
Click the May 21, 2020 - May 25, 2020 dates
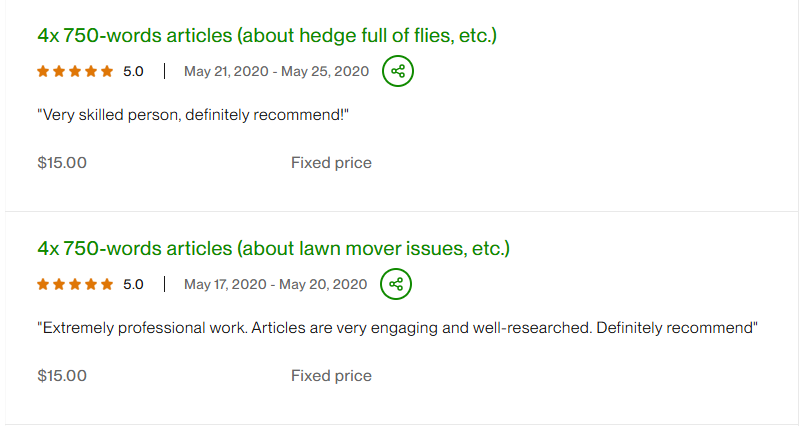(x=276, y=72)
